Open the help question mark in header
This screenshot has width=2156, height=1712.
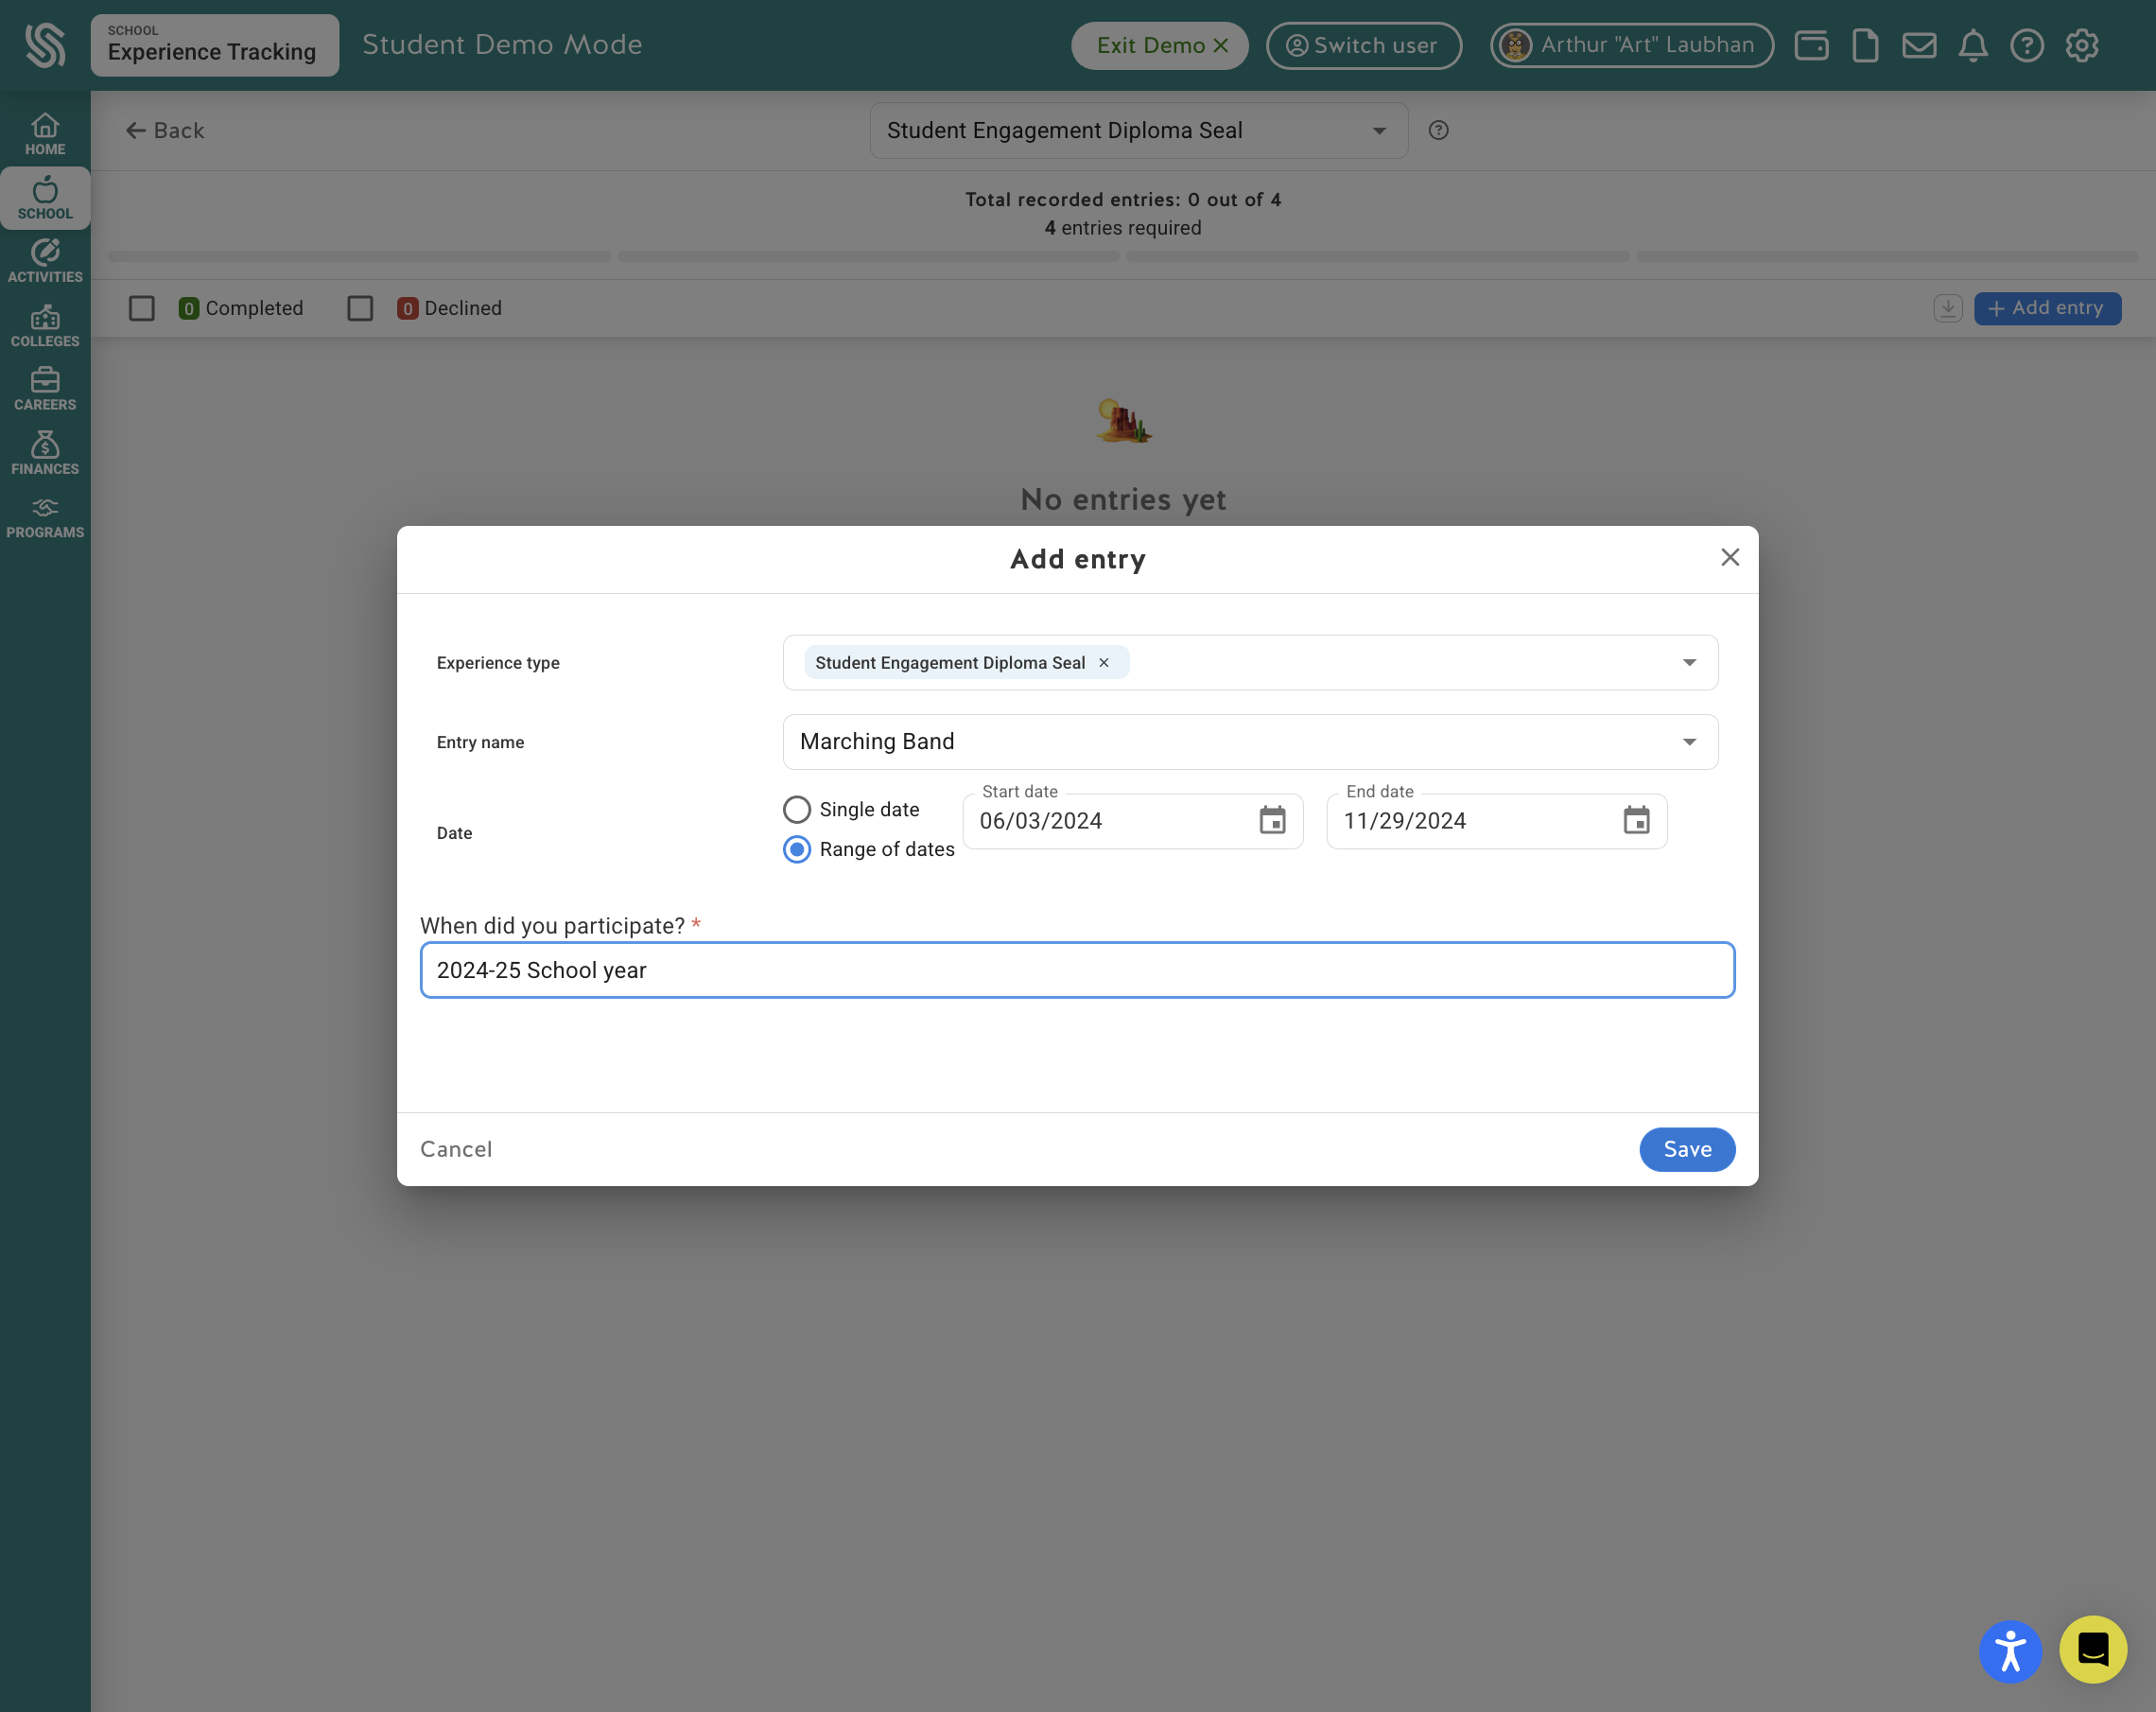click(x=2027, y=45)
